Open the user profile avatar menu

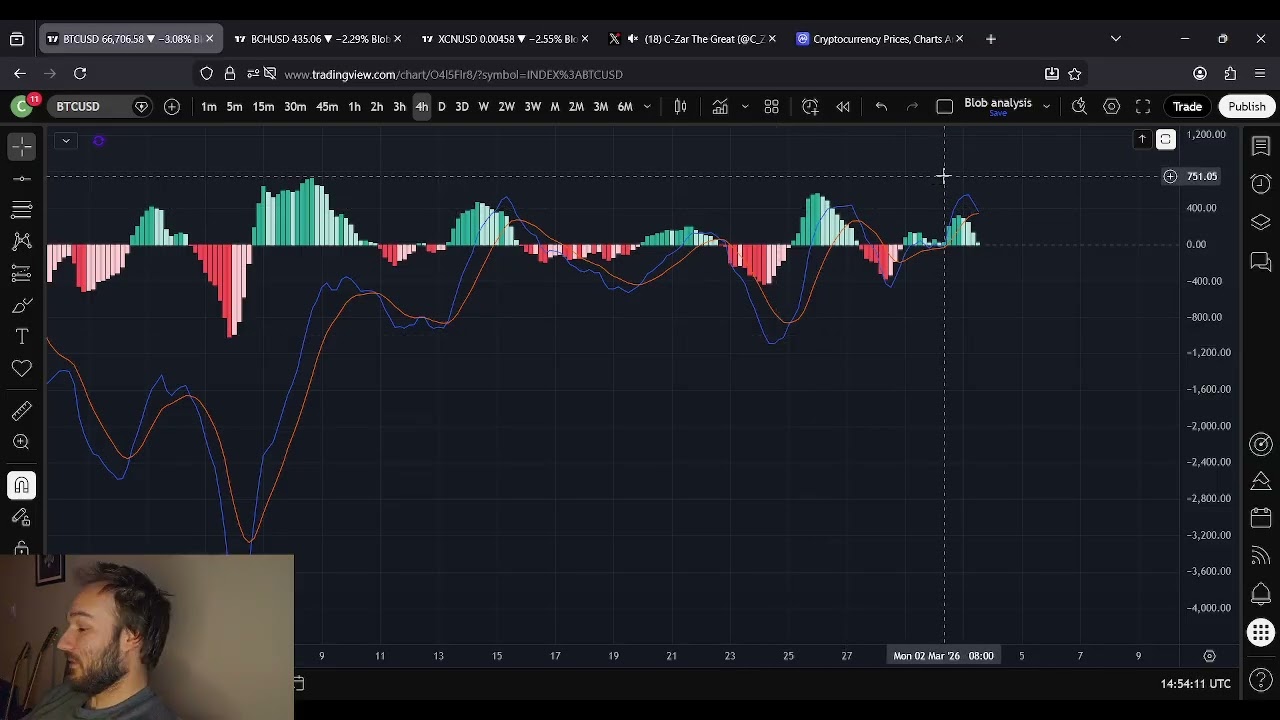click(x=21, y=106)
